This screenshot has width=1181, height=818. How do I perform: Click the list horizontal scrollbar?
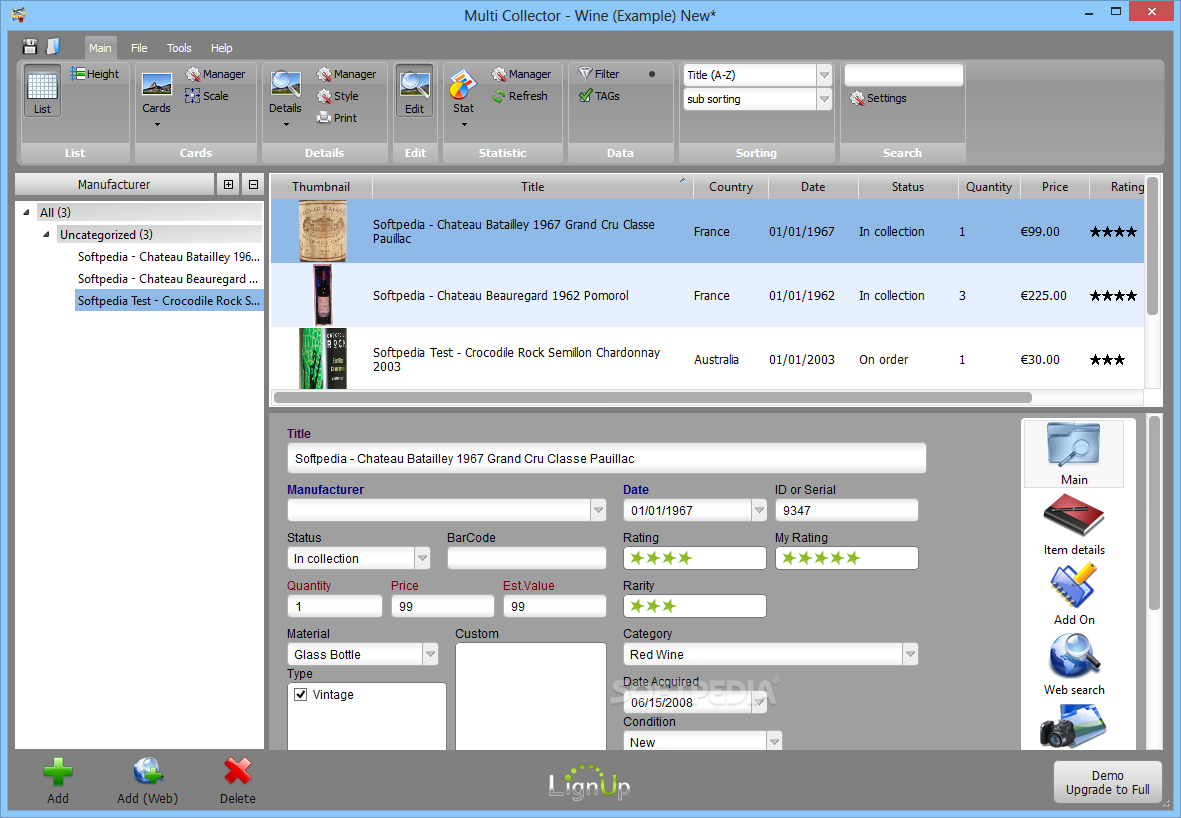(652, 397)
